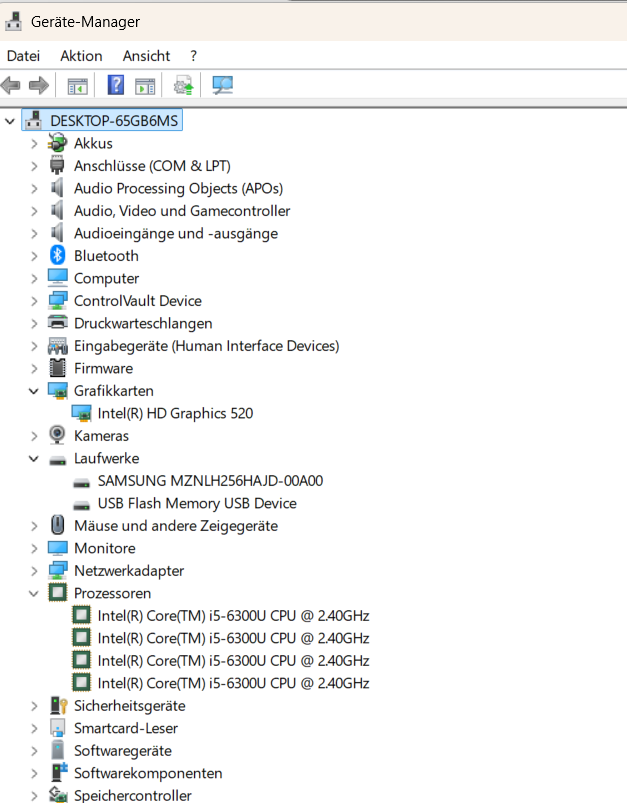The image size is (627, 803).
Task: Collapse the Grafikkarten category
Action: (34, 391)
